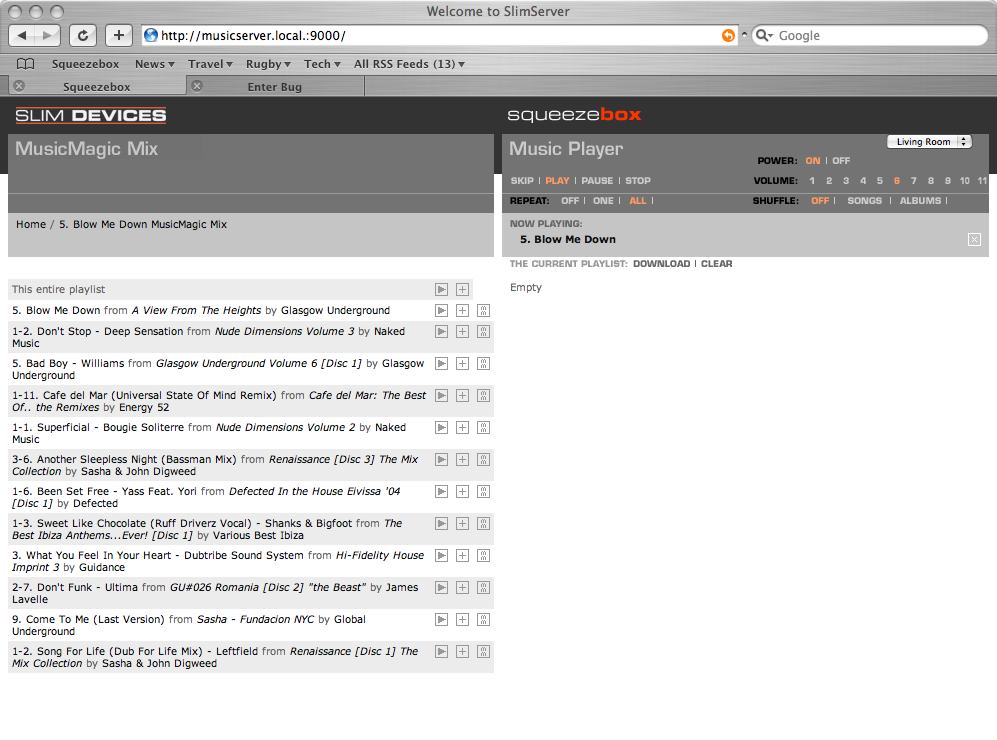997x740 pixels.
Task: Set shuffle to OFF
Action: tap(820, 201)
